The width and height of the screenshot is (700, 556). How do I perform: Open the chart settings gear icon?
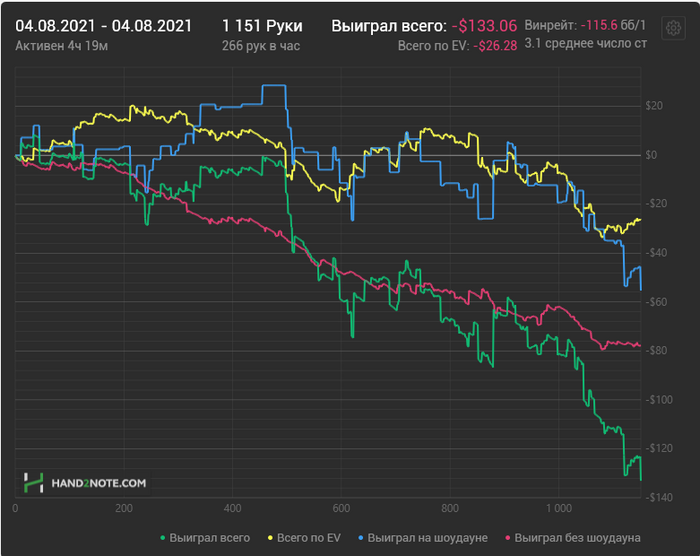click(x=673, y=29)
